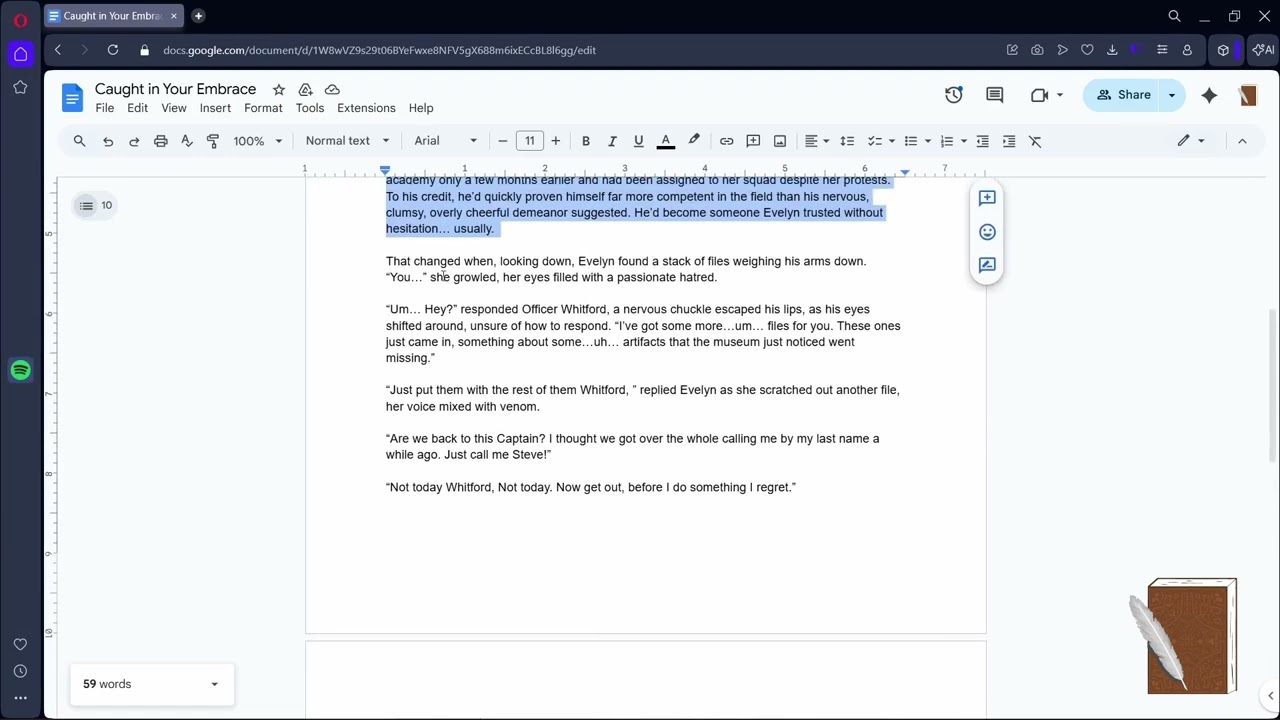Image resolution: width=1280 pixels, height=720 pixels.
Task: Increase font size with plus button
Action: click(556, 141)
